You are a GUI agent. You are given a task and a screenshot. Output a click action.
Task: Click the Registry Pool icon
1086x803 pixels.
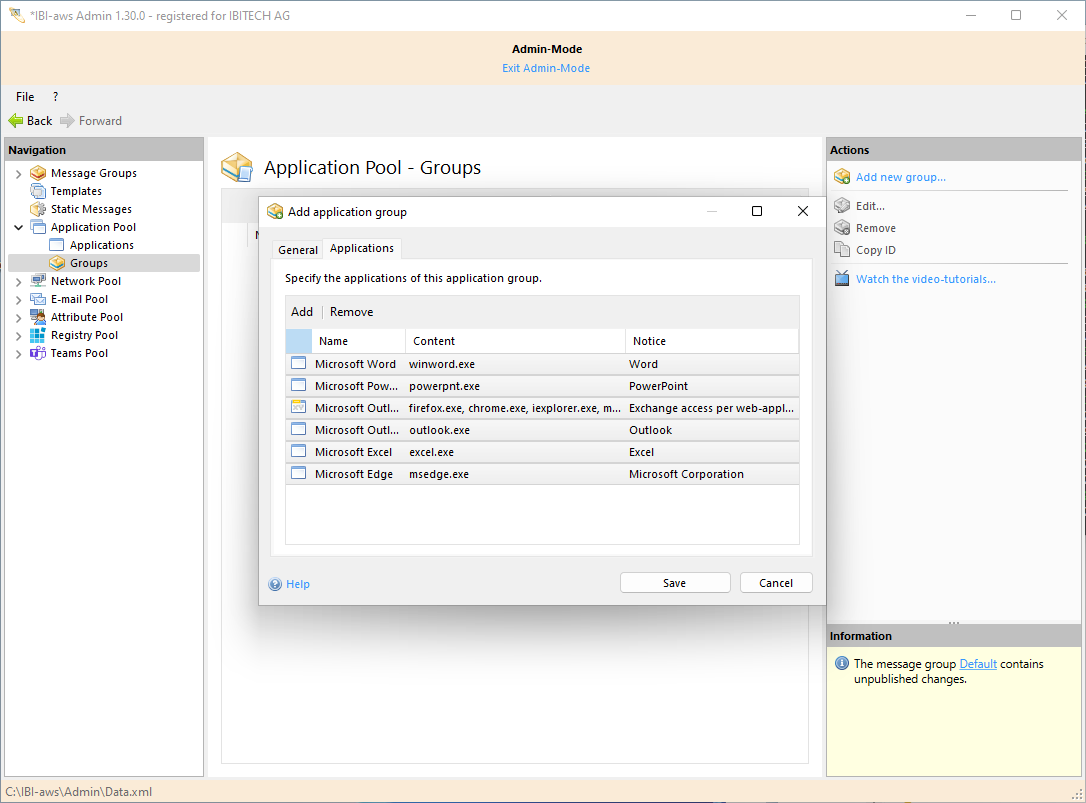(x=38, y=335)
